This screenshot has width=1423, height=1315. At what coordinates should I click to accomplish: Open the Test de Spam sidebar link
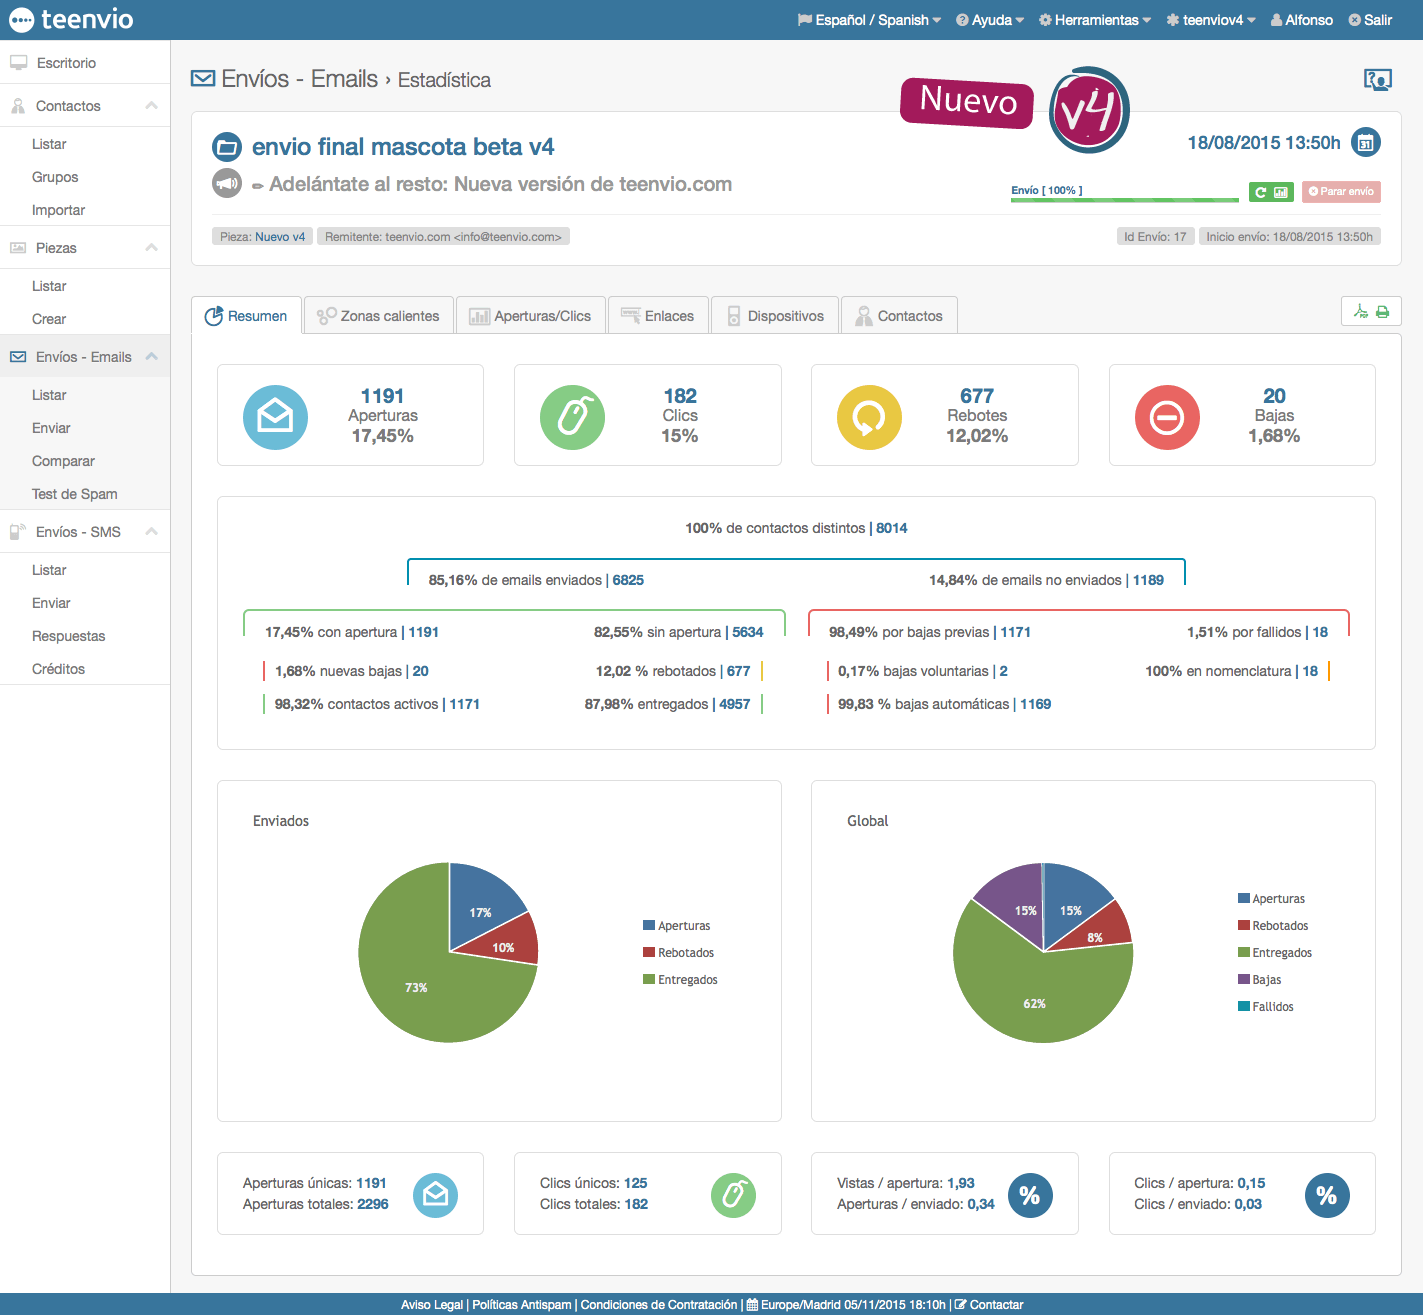(75, 494)
